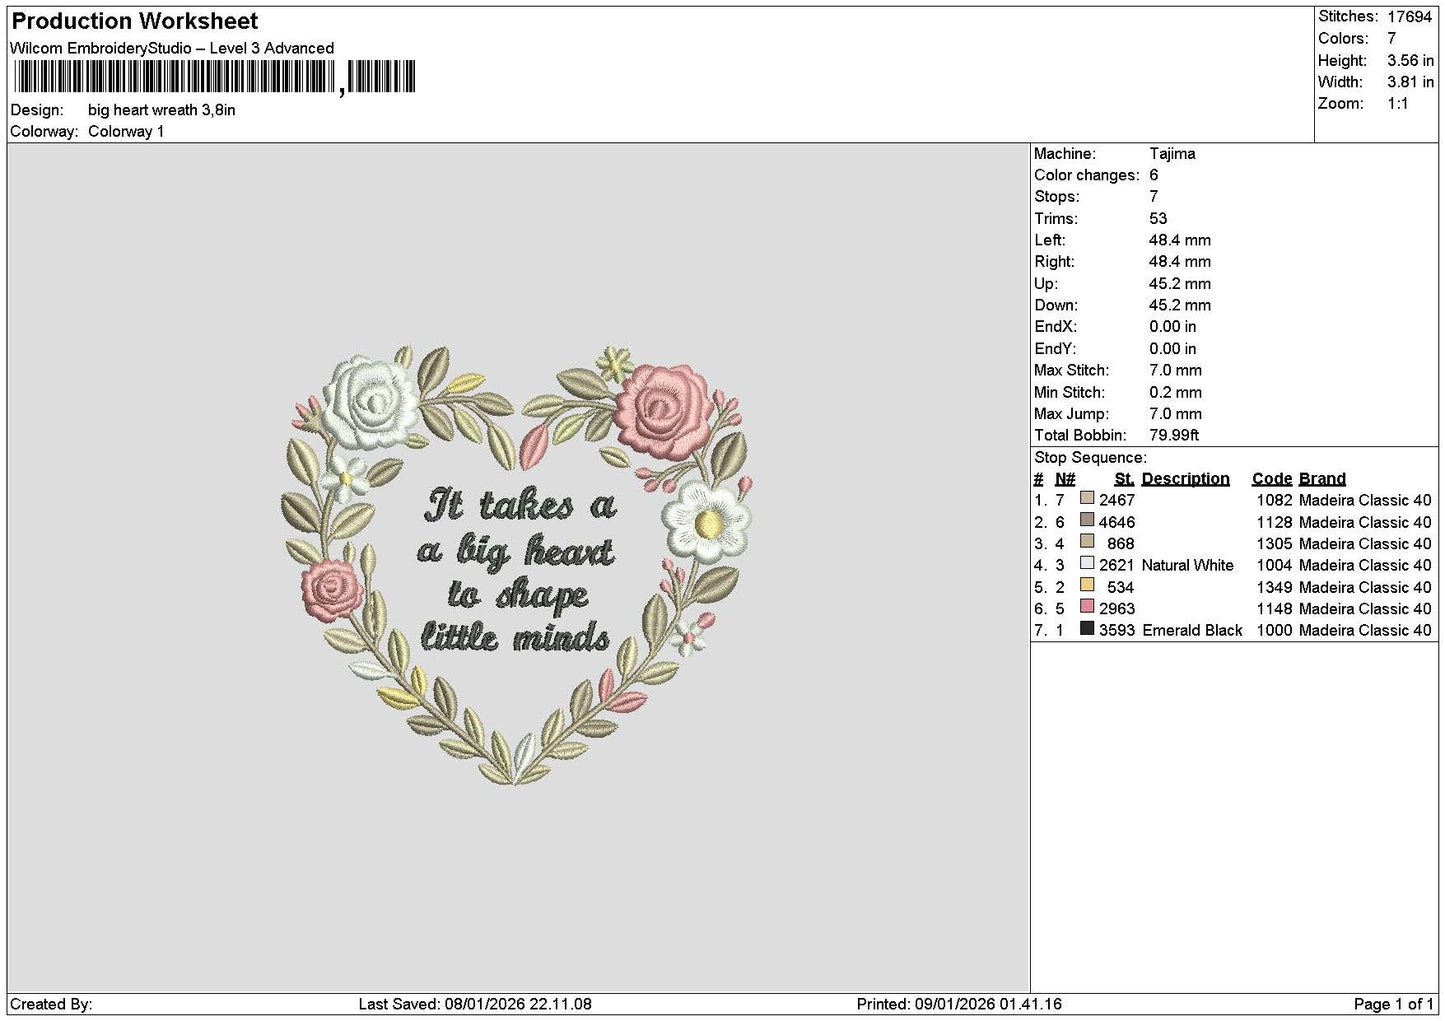Click the Machine value 'Tajima'

(1172, 154)
